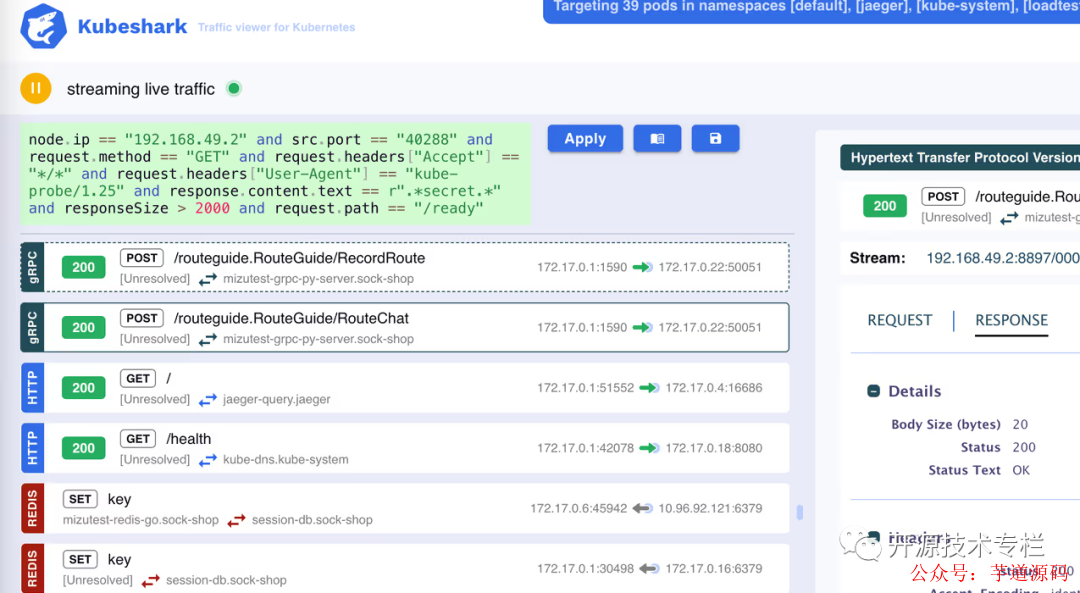Click inside the filter query editor

276,174
